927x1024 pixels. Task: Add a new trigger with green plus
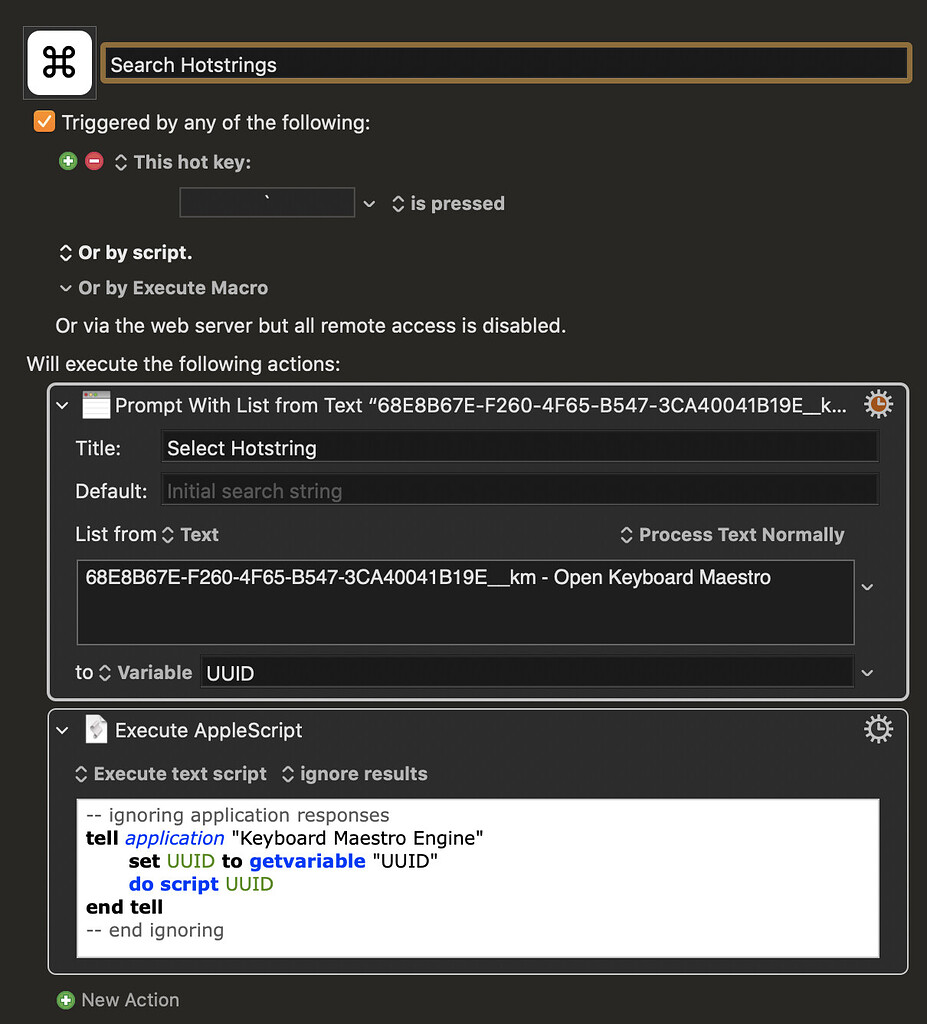click(x=68, y=161)
